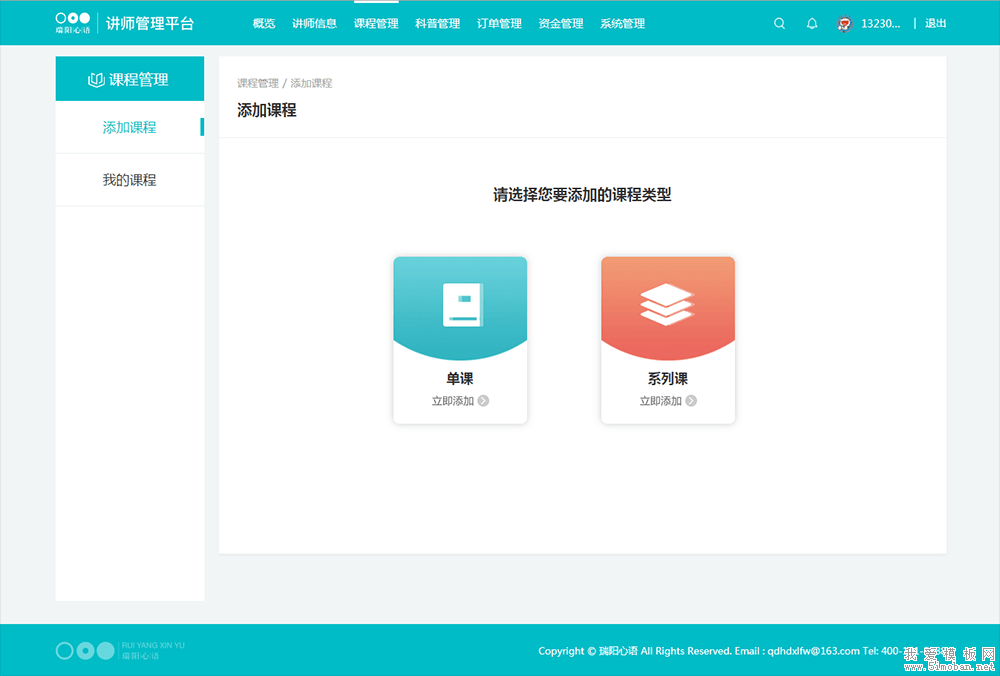The height and width of the screenshot is (676, 1000).
Task: Click the 课程管理 sidebar header icon
Action: pos(96,80)
